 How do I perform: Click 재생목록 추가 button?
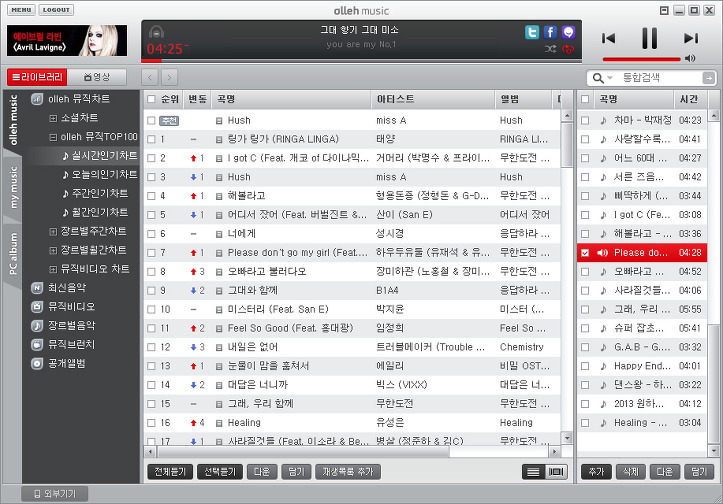click(348, 472)
